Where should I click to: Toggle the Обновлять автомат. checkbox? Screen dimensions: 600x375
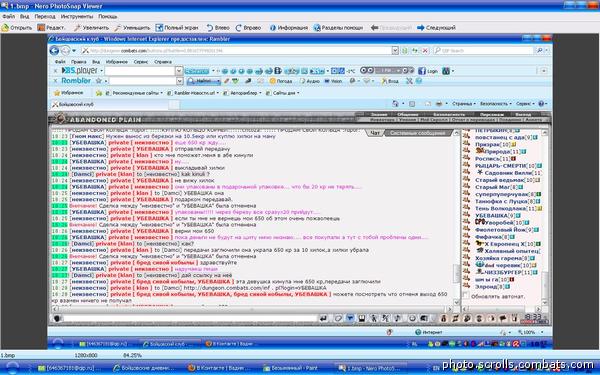466,296
